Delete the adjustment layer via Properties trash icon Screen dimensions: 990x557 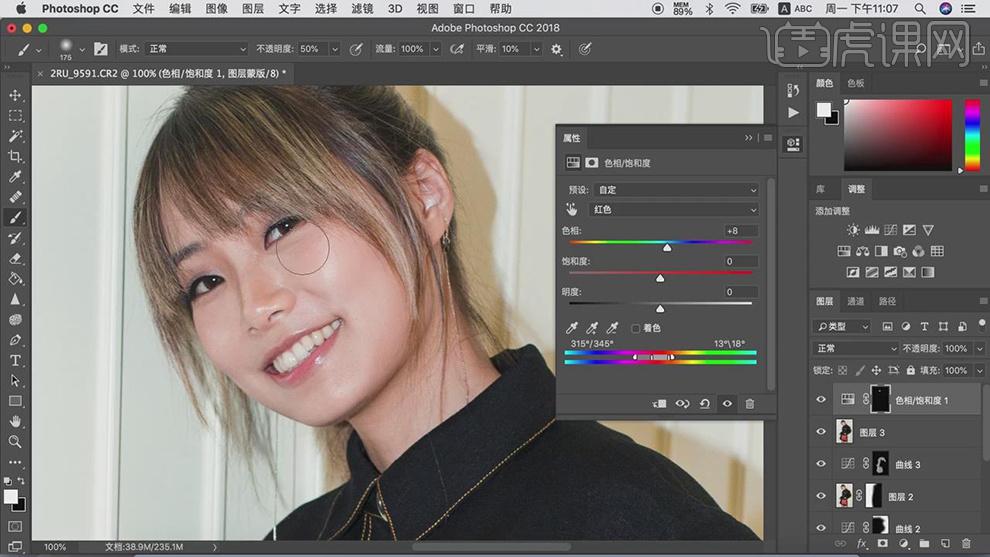coord(750,404)
